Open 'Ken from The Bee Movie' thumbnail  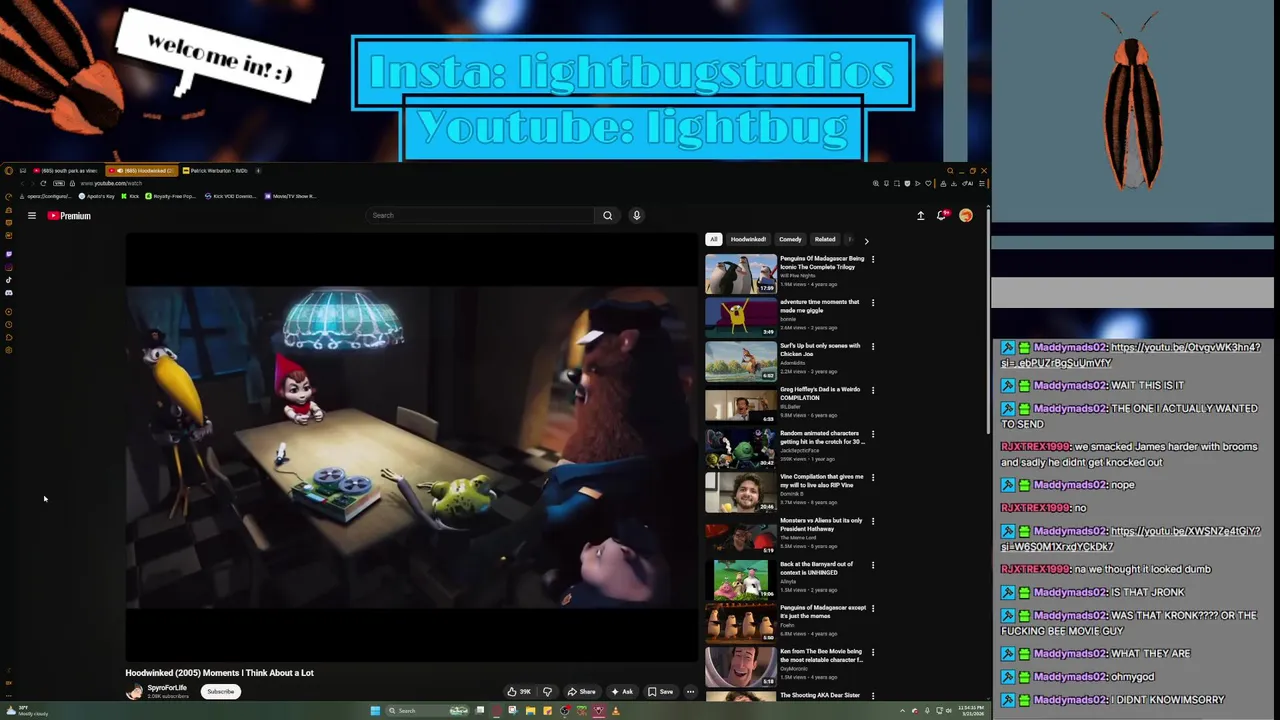[741, 666]
